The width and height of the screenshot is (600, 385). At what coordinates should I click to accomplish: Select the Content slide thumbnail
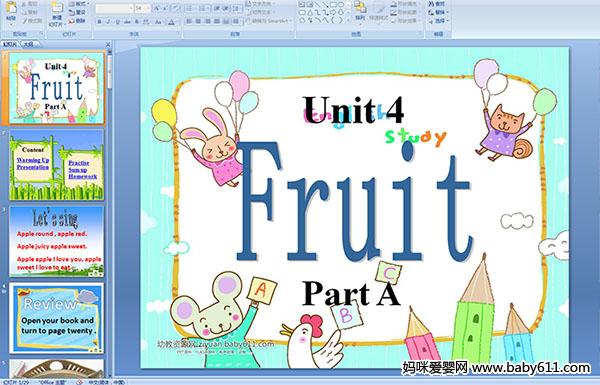(x=57, y=165)
